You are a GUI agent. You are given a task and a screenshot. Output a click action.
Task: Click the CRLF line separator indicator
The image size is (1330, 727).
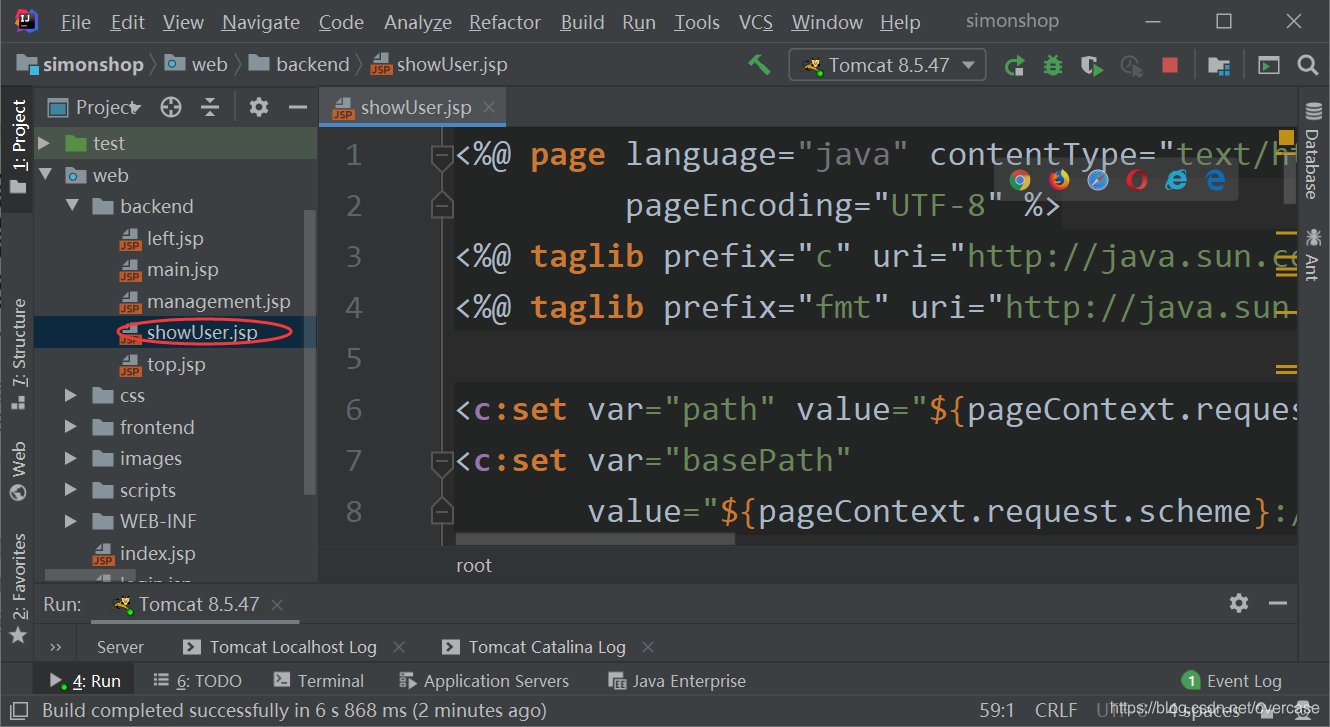[x=1056, y=711]
